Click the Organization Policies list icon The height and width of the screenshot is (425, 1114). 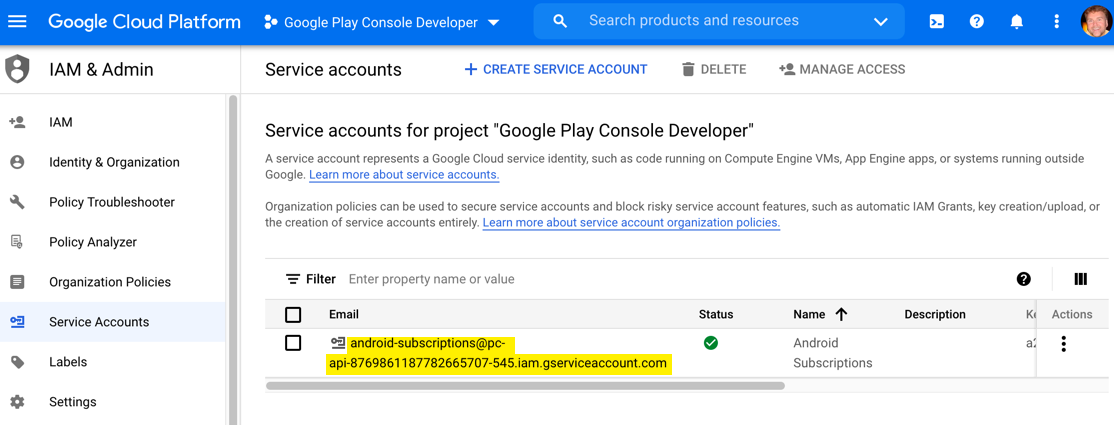point(17,281)
